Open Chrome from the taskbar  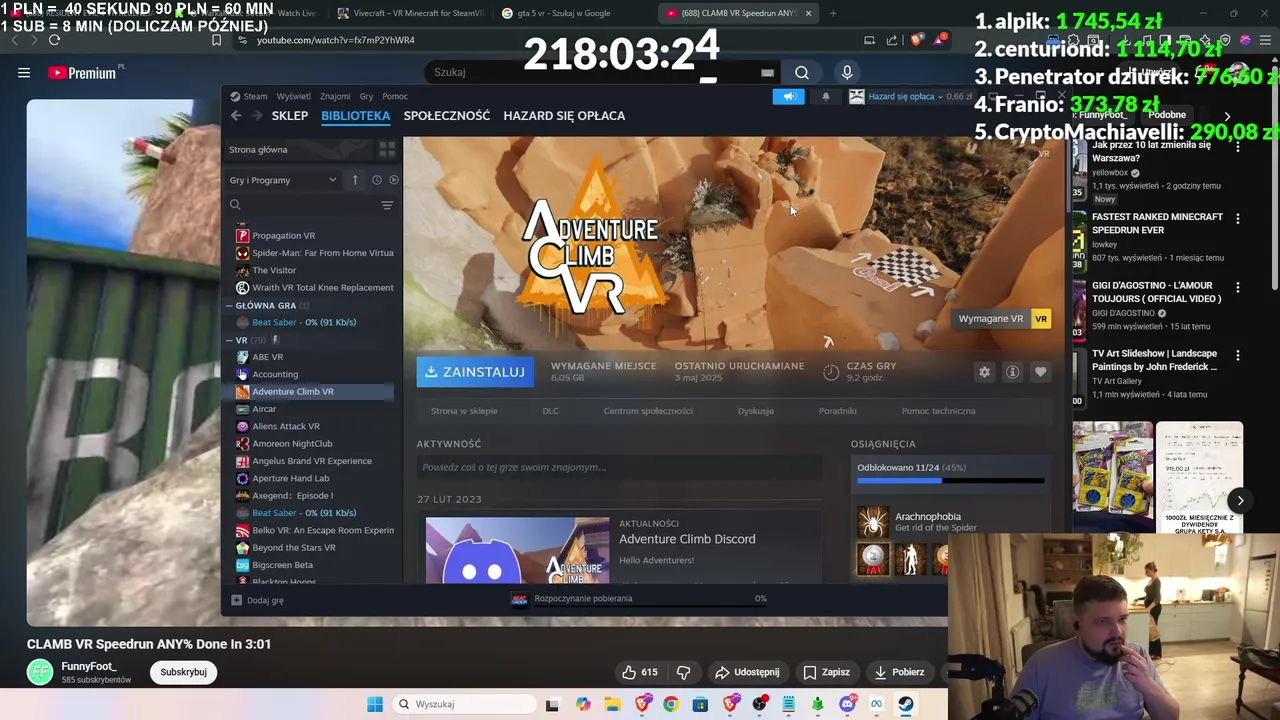pyautogui.click(x=671, y=704)
